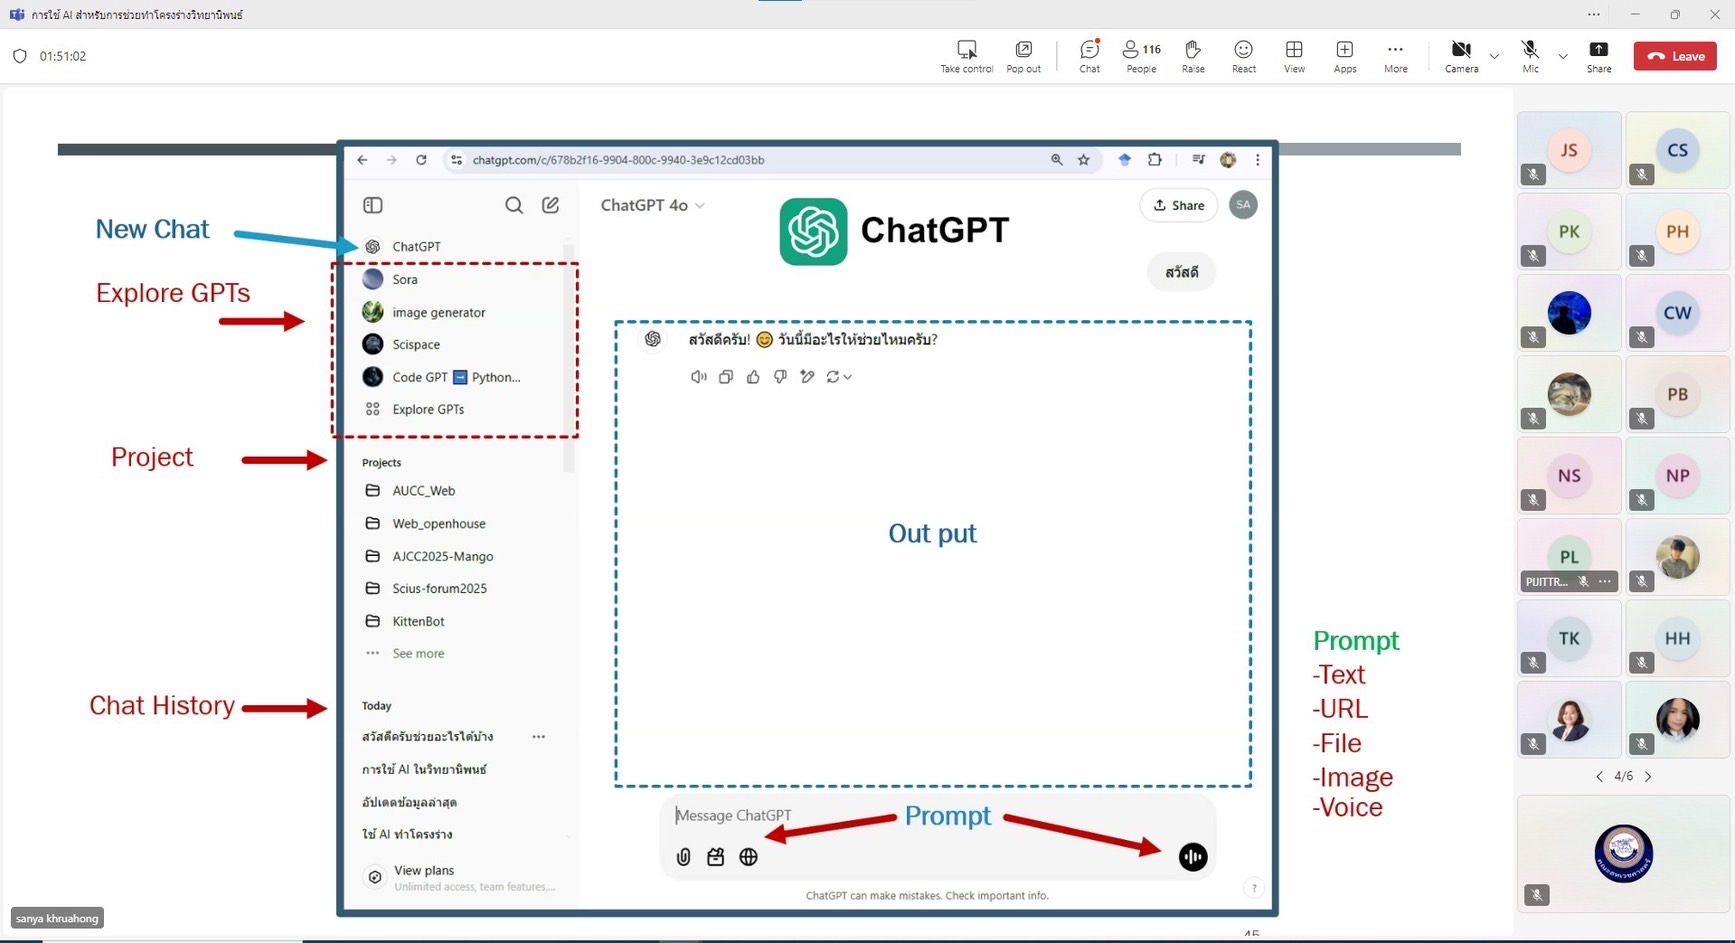Select ChatGPT in the sidebar
Image resolution: width=1735 pixels, height=943 pixels.
415,246
